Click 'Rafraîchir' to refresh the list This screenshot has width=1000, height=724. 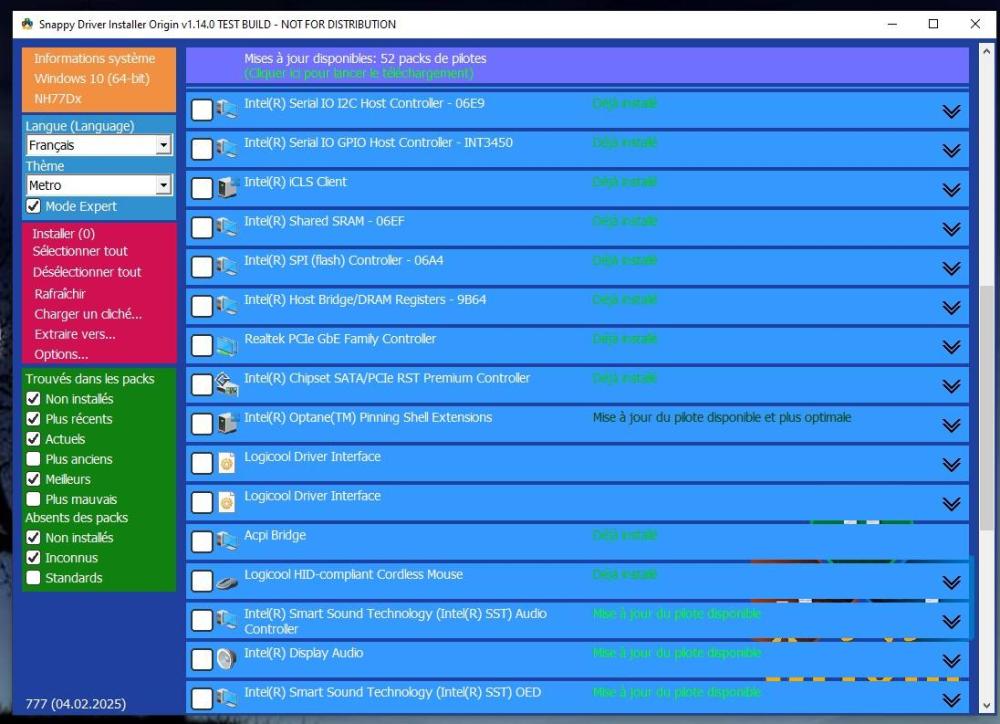click(60, 294)
